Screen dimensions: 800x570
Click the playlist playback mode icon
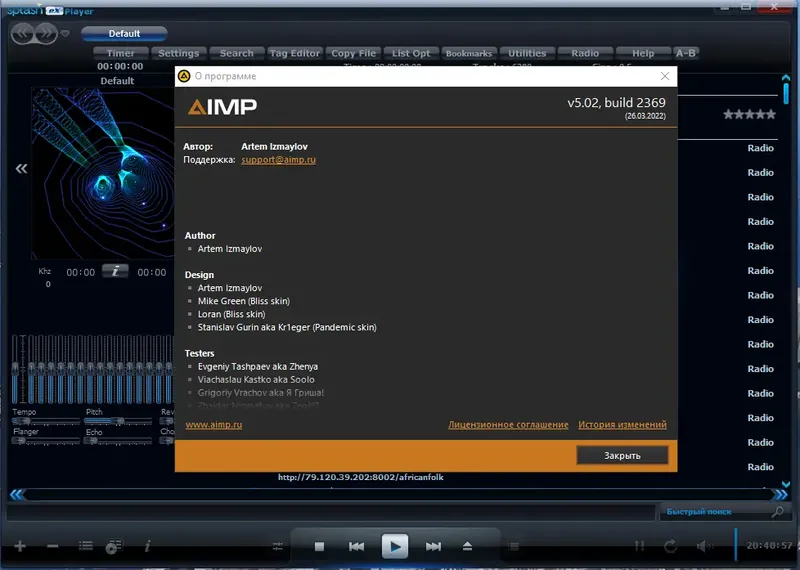[114, 547]
